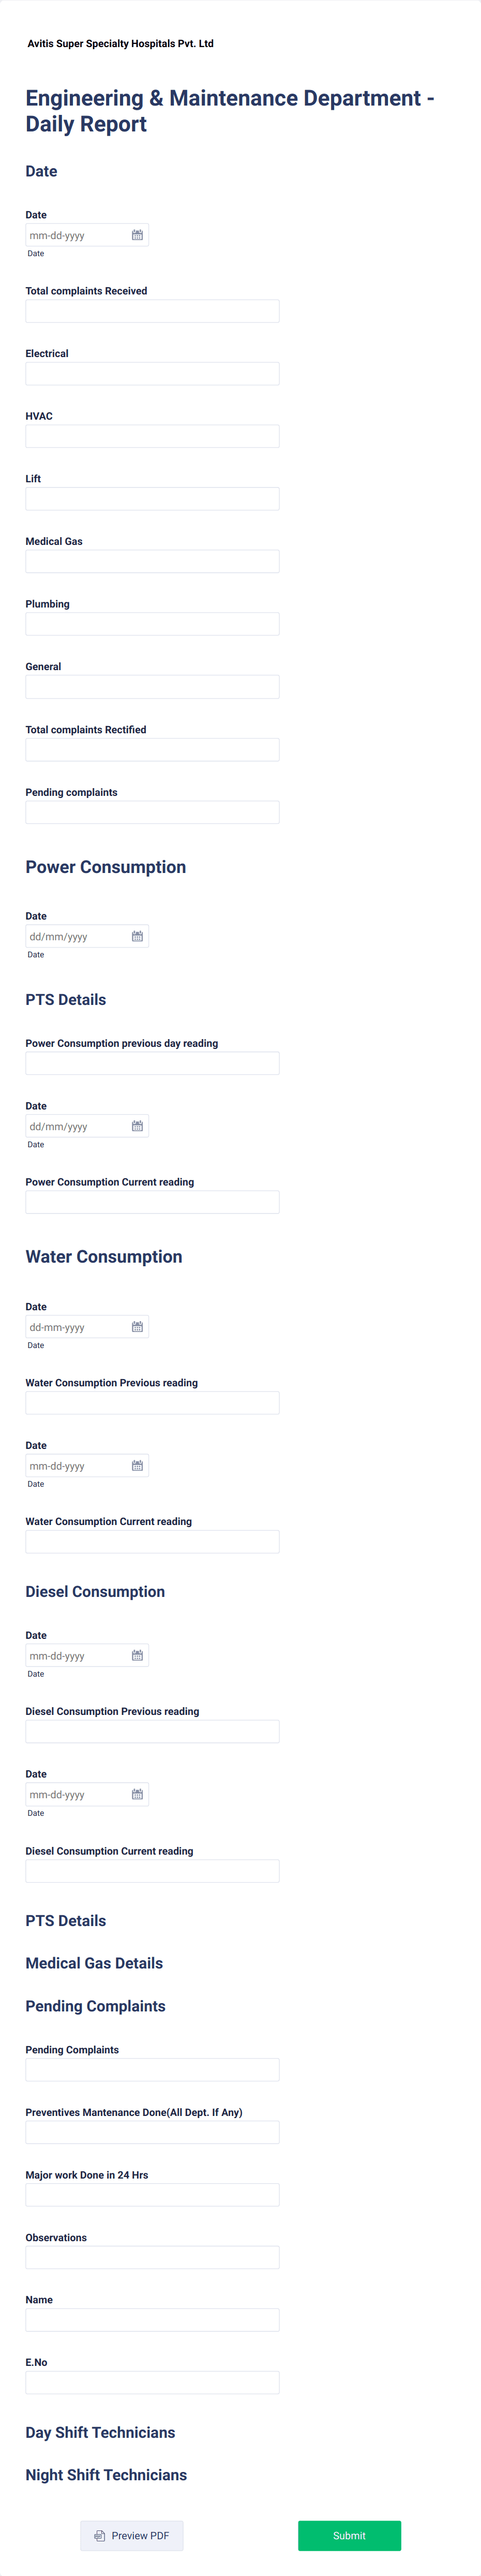Click the Observations input field
481x2576 pixels.
(151, 2257)
